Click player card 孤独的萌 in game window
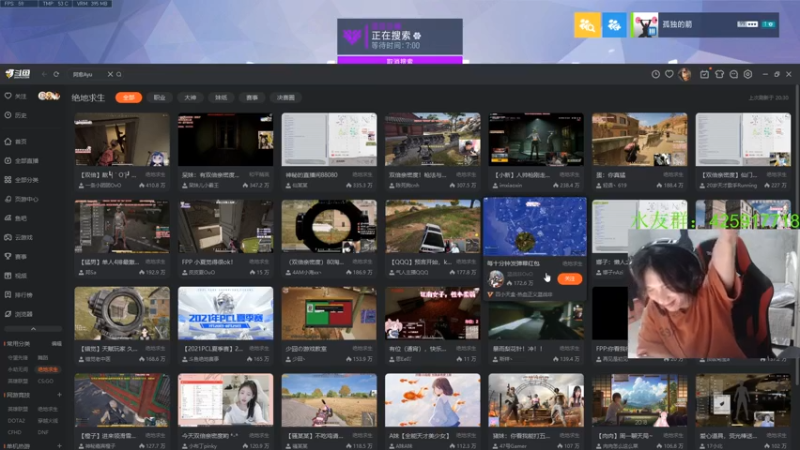This screenshot has height=450, width=800. click(705, 24)
